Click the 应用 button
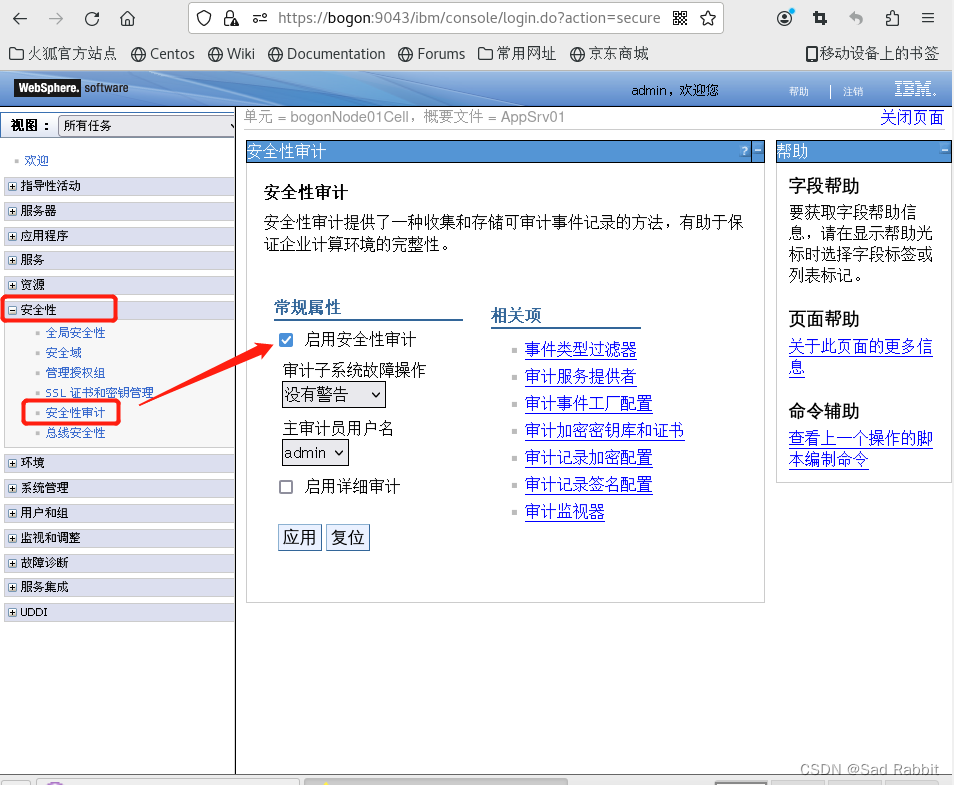Screen dimensions: 954x785 point(299,537)
